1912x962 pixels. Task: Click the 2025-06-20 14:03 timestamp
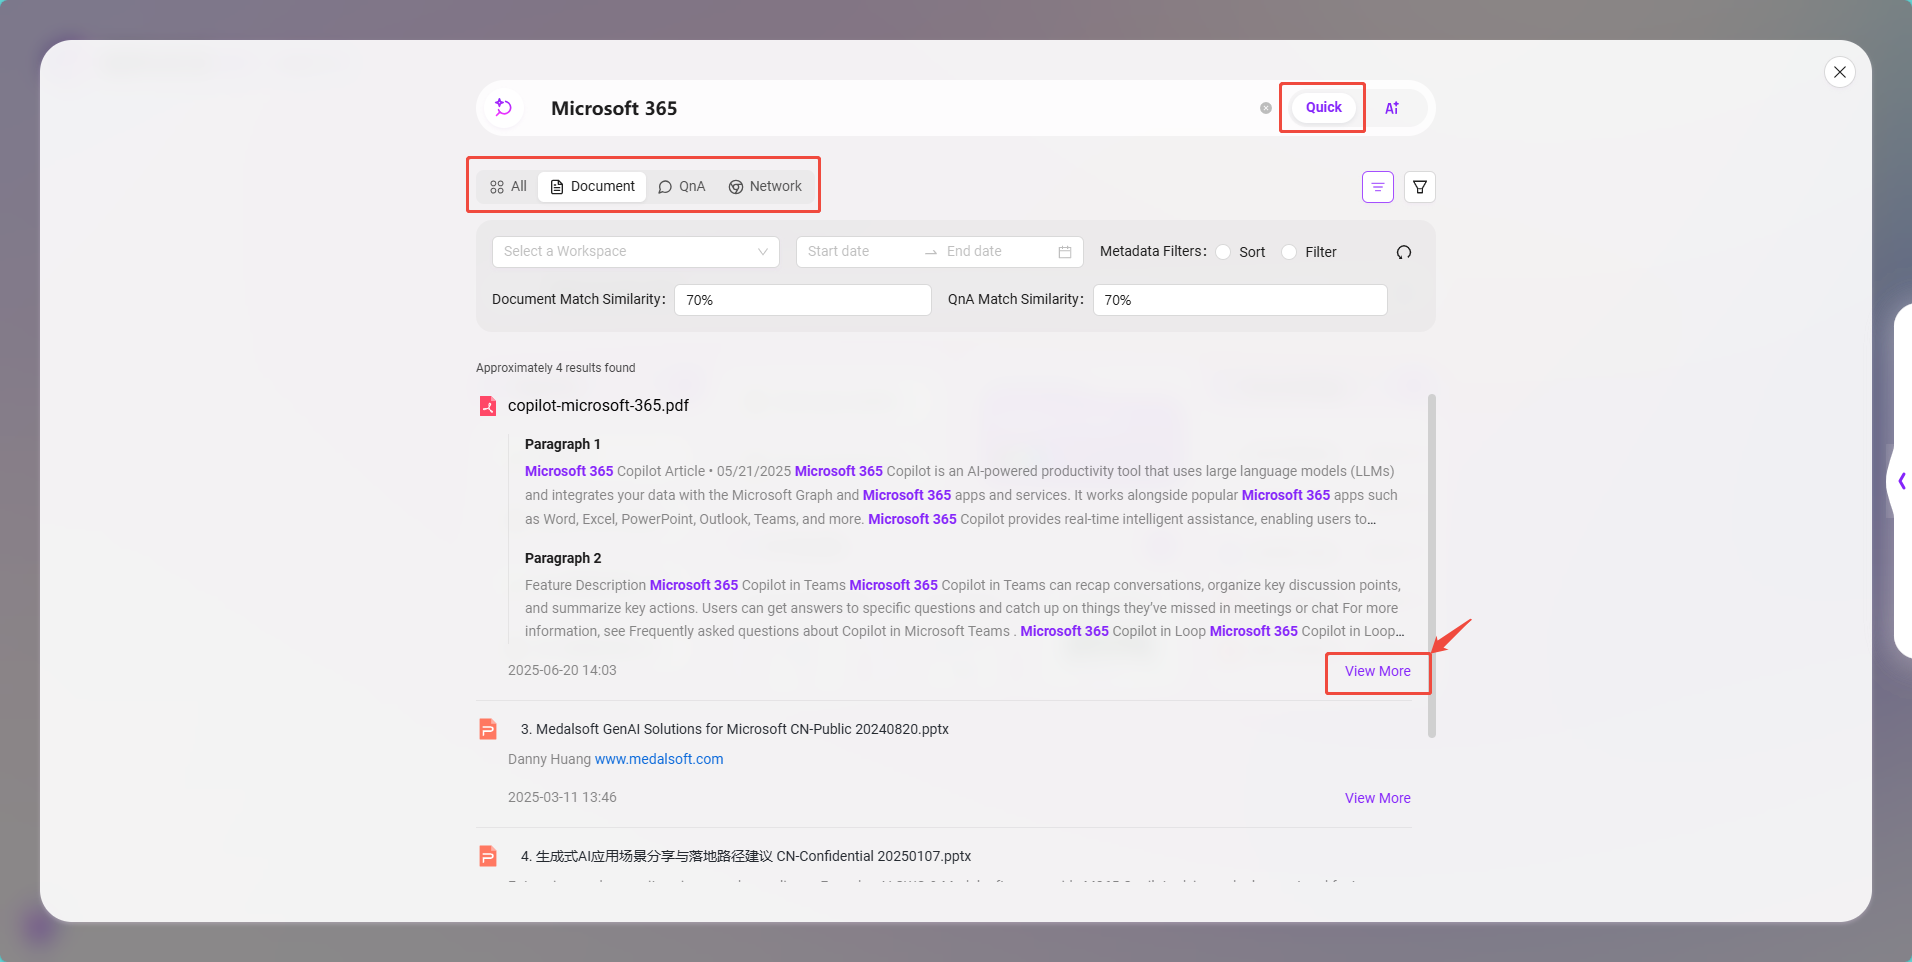[562, 671]
